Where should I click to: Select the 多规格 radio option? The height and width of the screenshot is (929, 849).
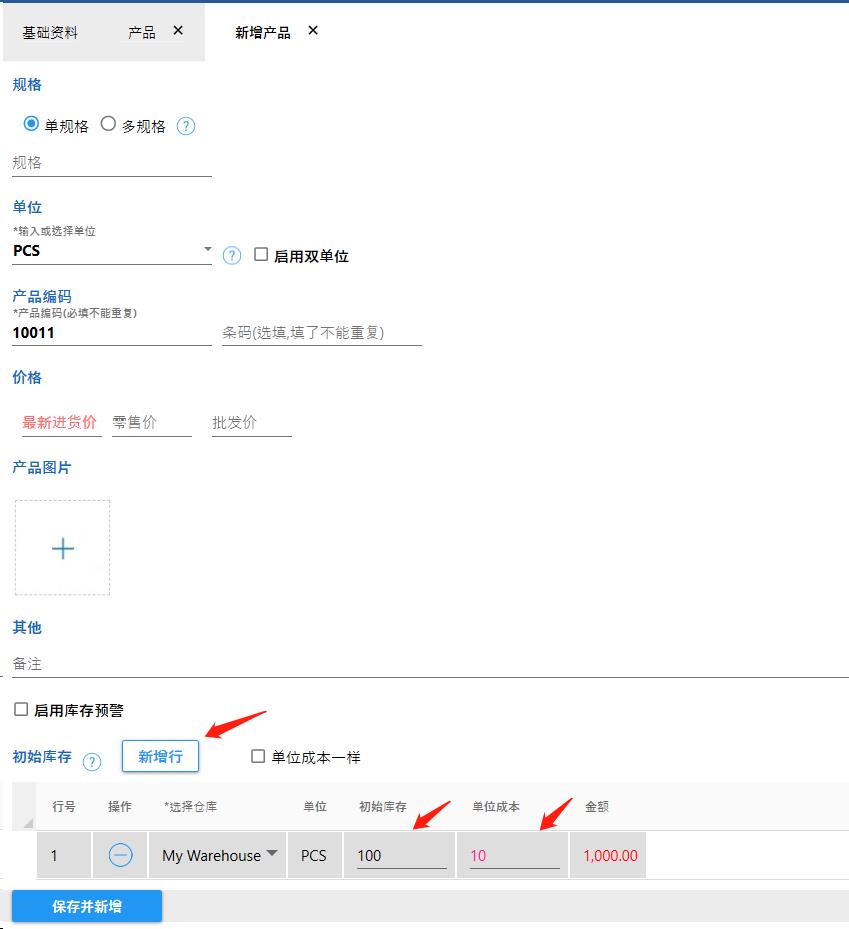(x=109, y=125)
